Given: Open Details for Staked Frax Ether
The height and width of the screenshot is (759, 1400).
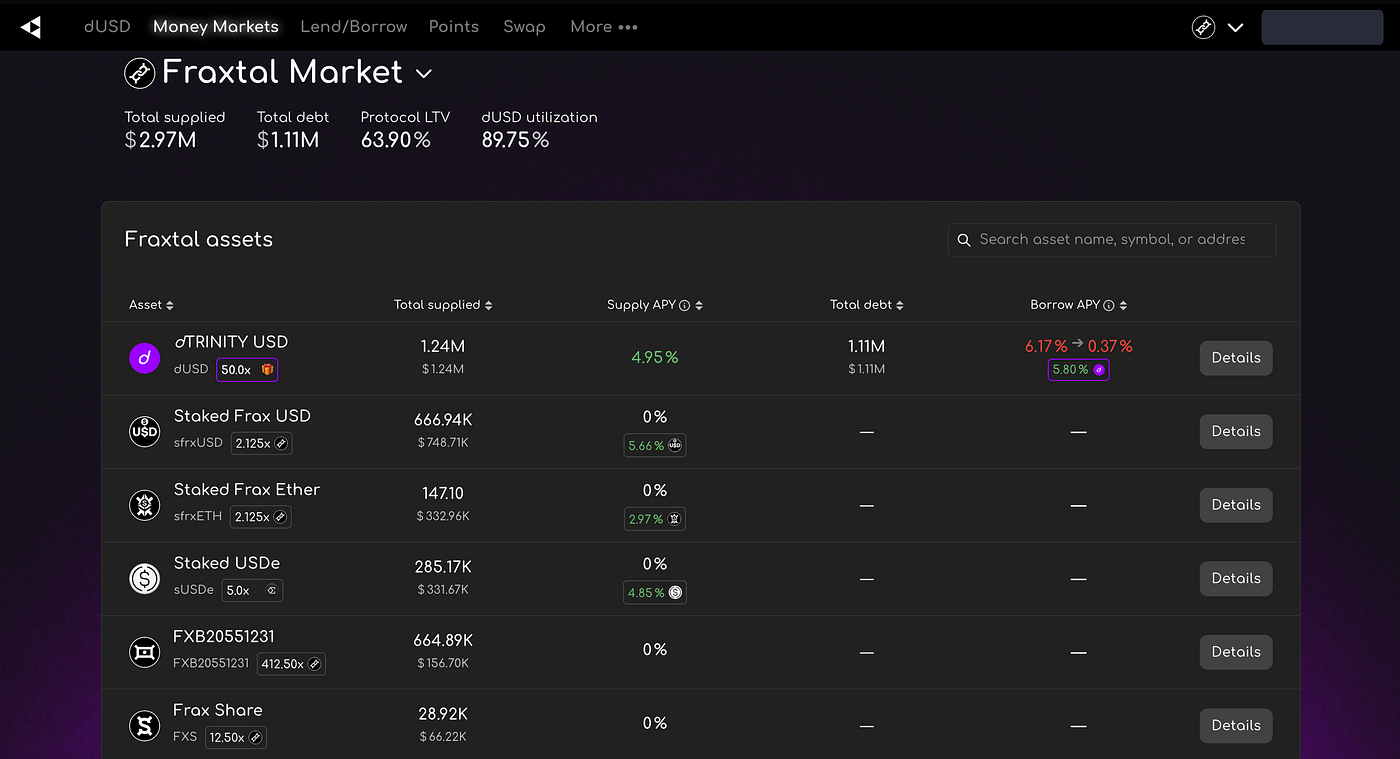Looking at the screenshot, I should [x=1236, y=505].
